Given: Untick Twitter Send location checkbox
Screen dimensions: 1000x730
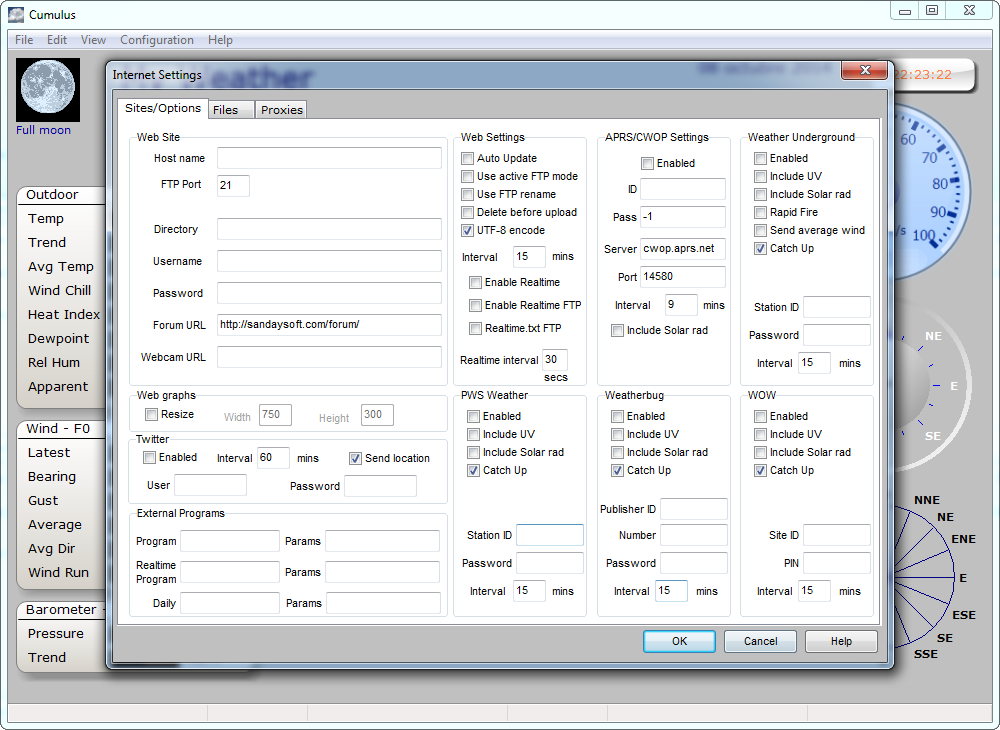Looking at the screenshot, I should (x=356, y=459).
